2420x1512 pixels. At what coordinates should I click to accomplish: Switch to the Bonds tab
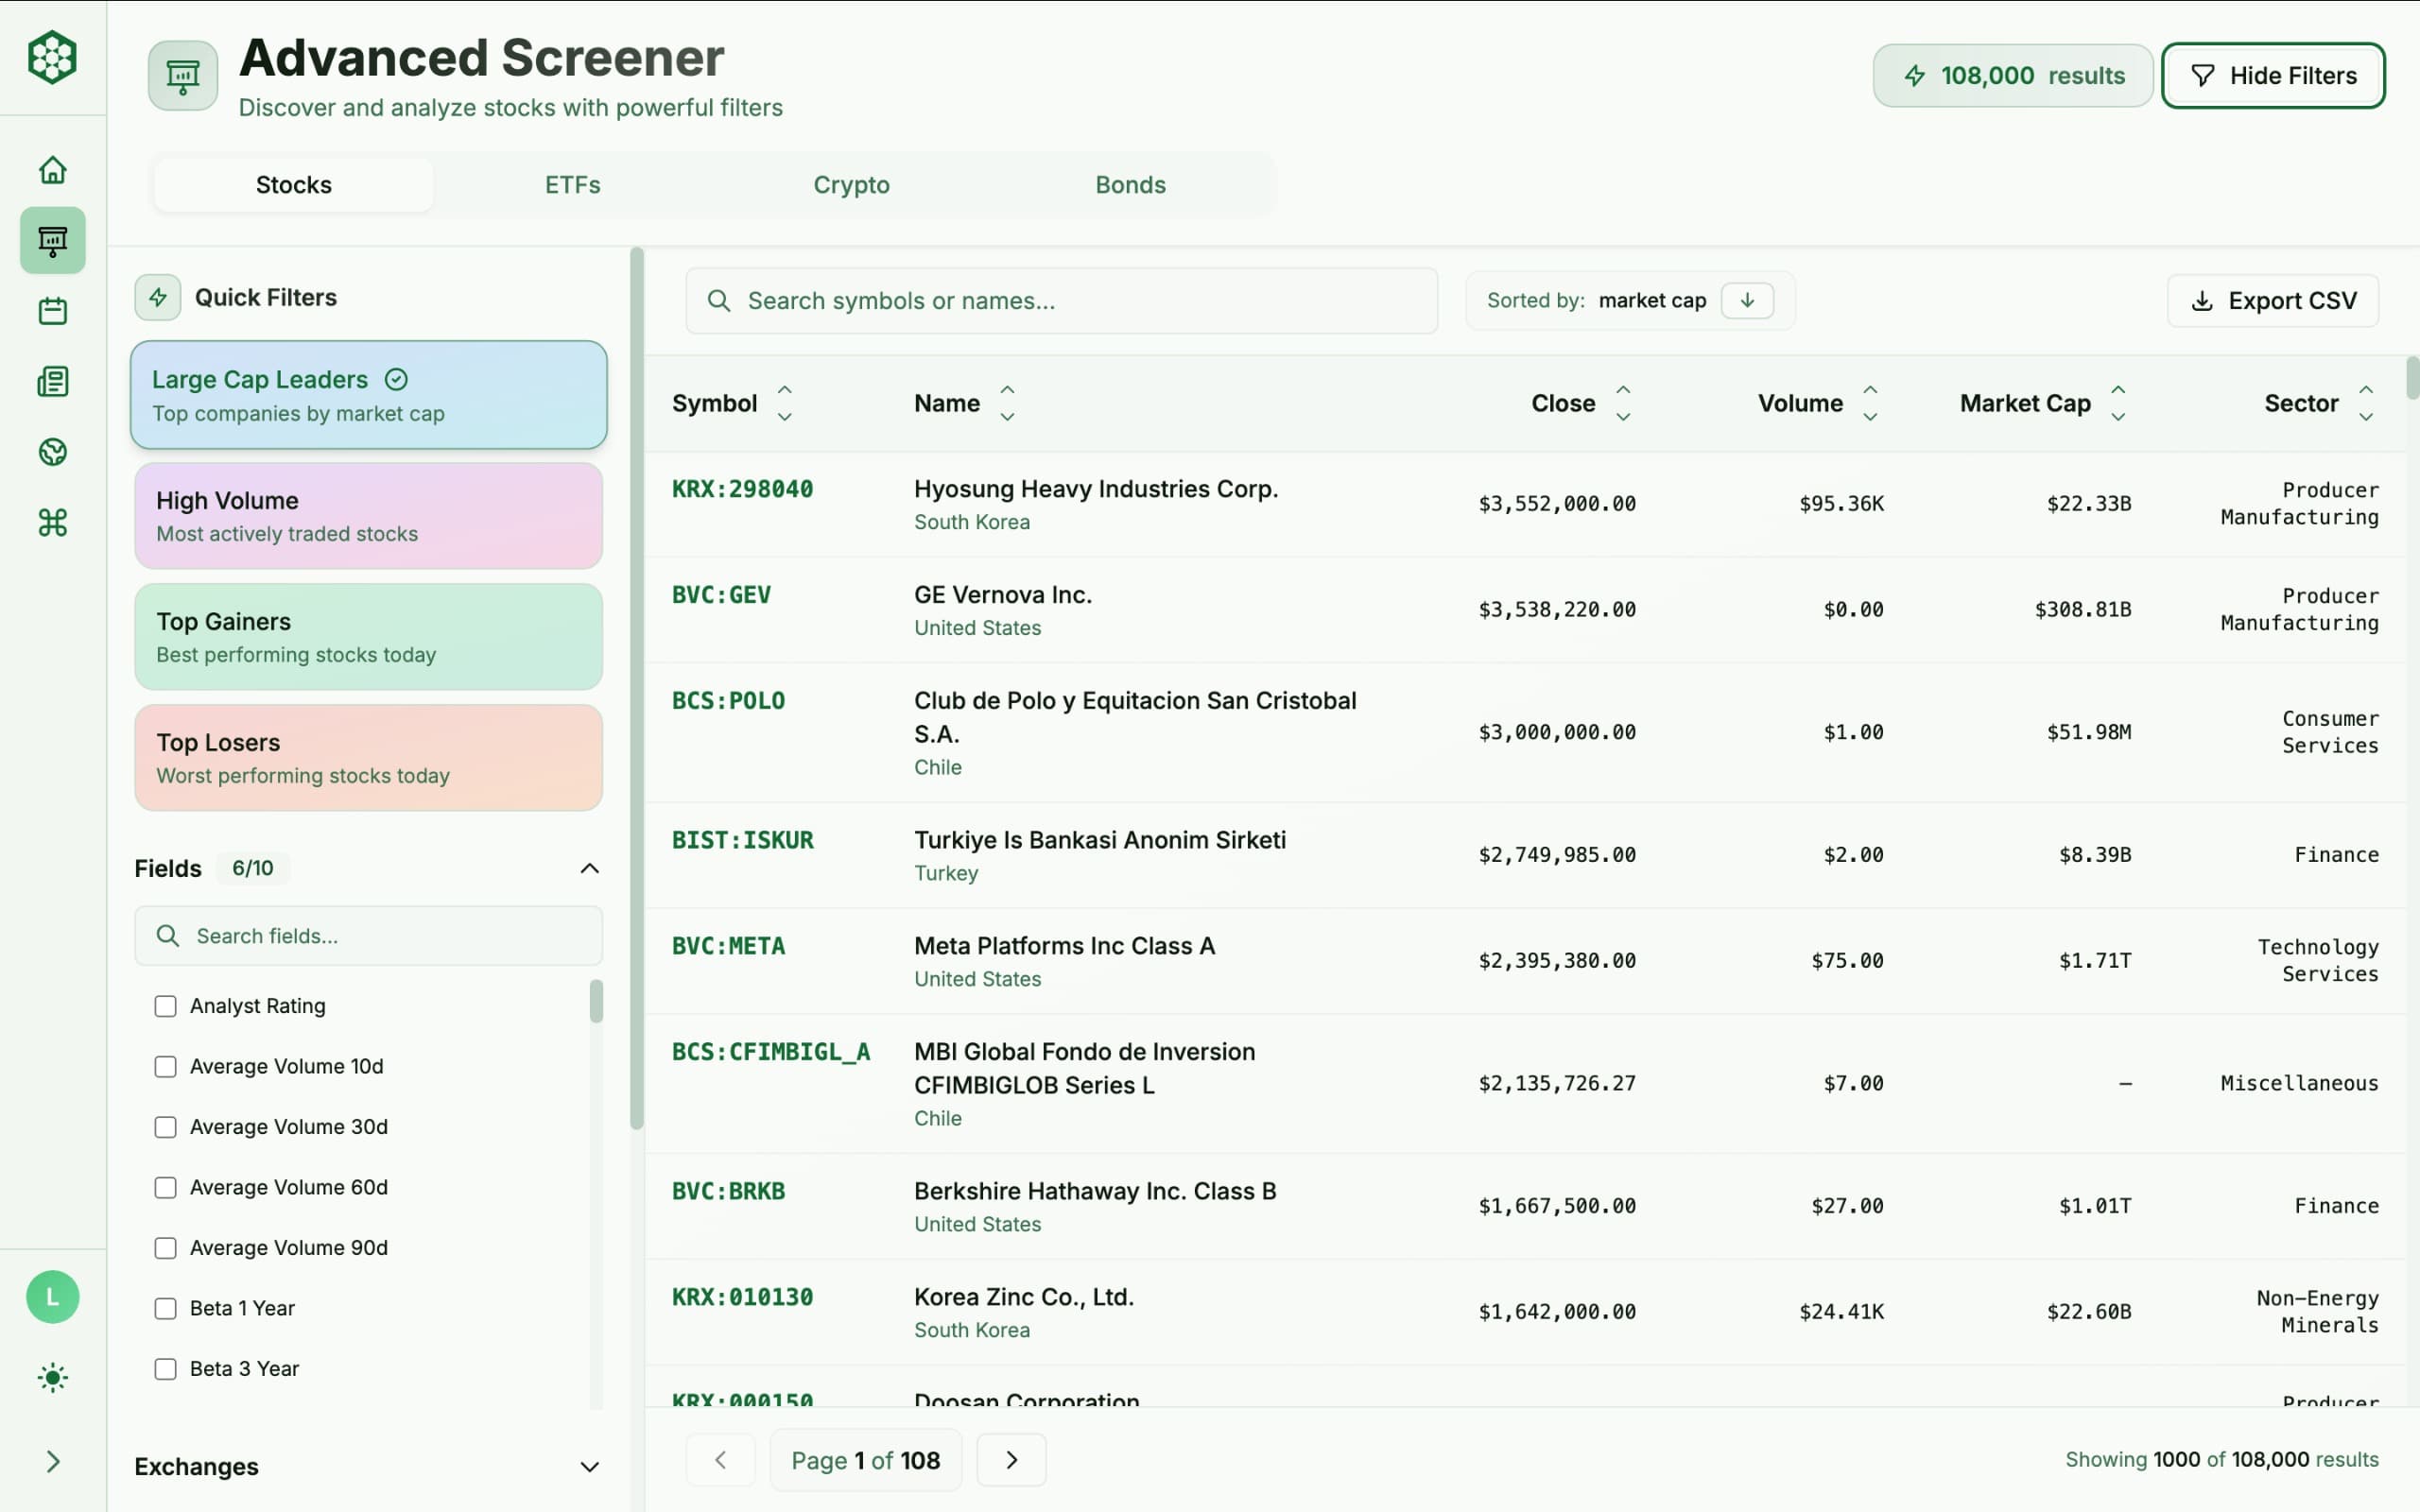click(x=1130, y=185)
